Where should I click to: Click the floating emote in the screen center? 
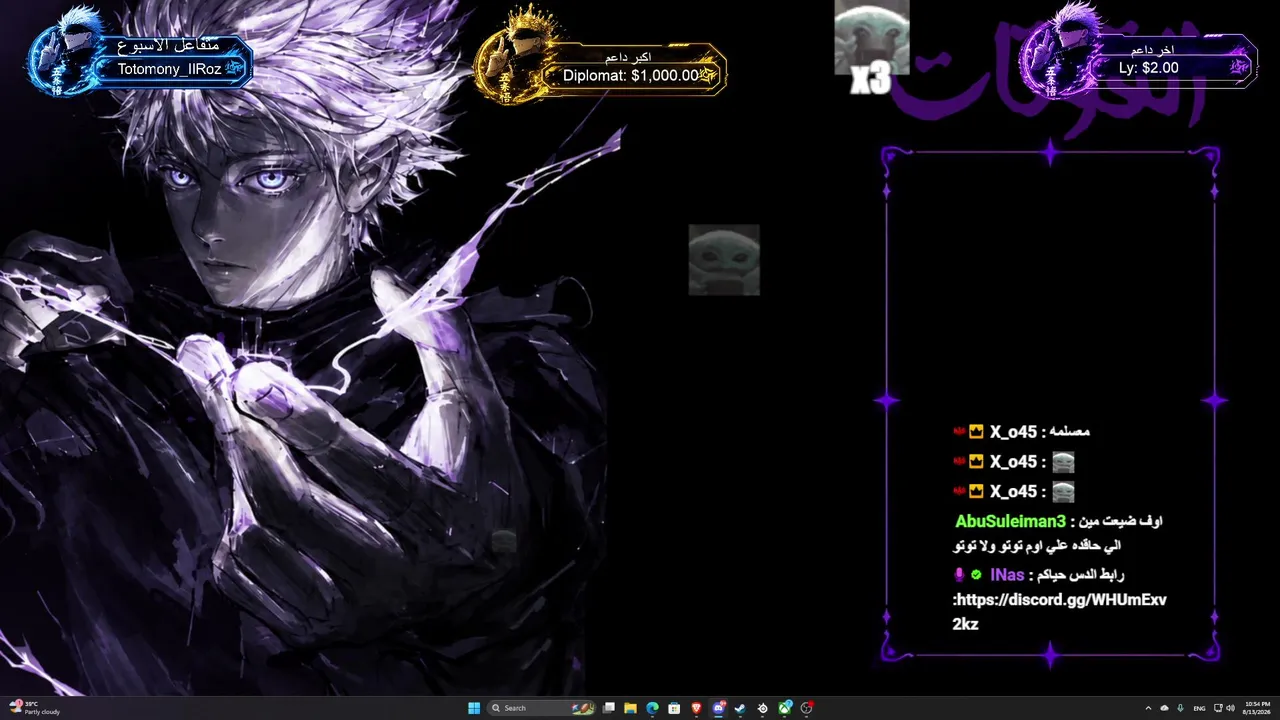pos(724,260)
